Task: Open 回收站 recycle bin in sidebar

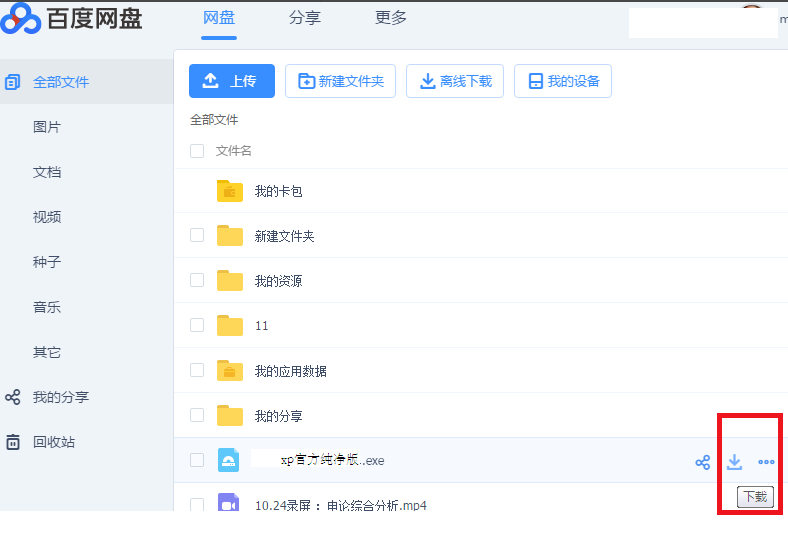Action: 53,442
